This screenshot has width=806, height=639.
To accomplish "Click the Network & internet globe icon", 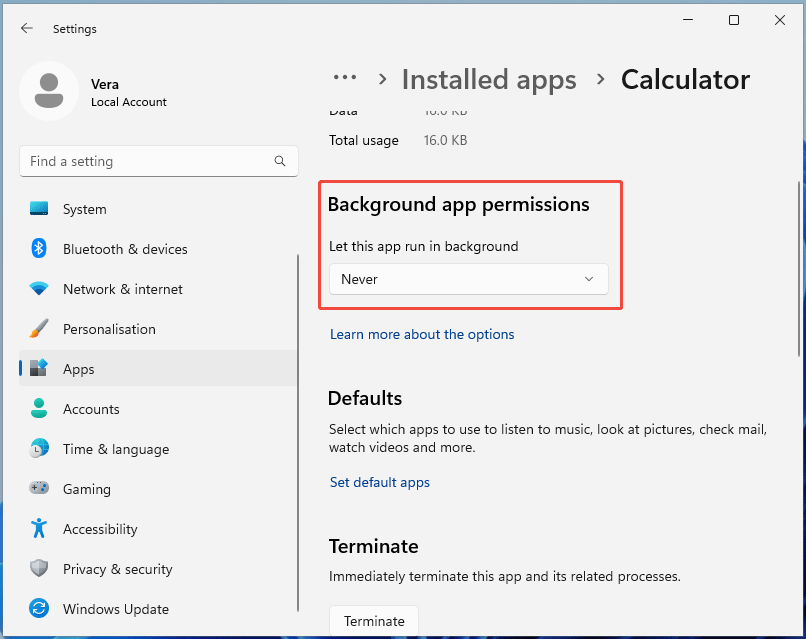I will (39, 289).
